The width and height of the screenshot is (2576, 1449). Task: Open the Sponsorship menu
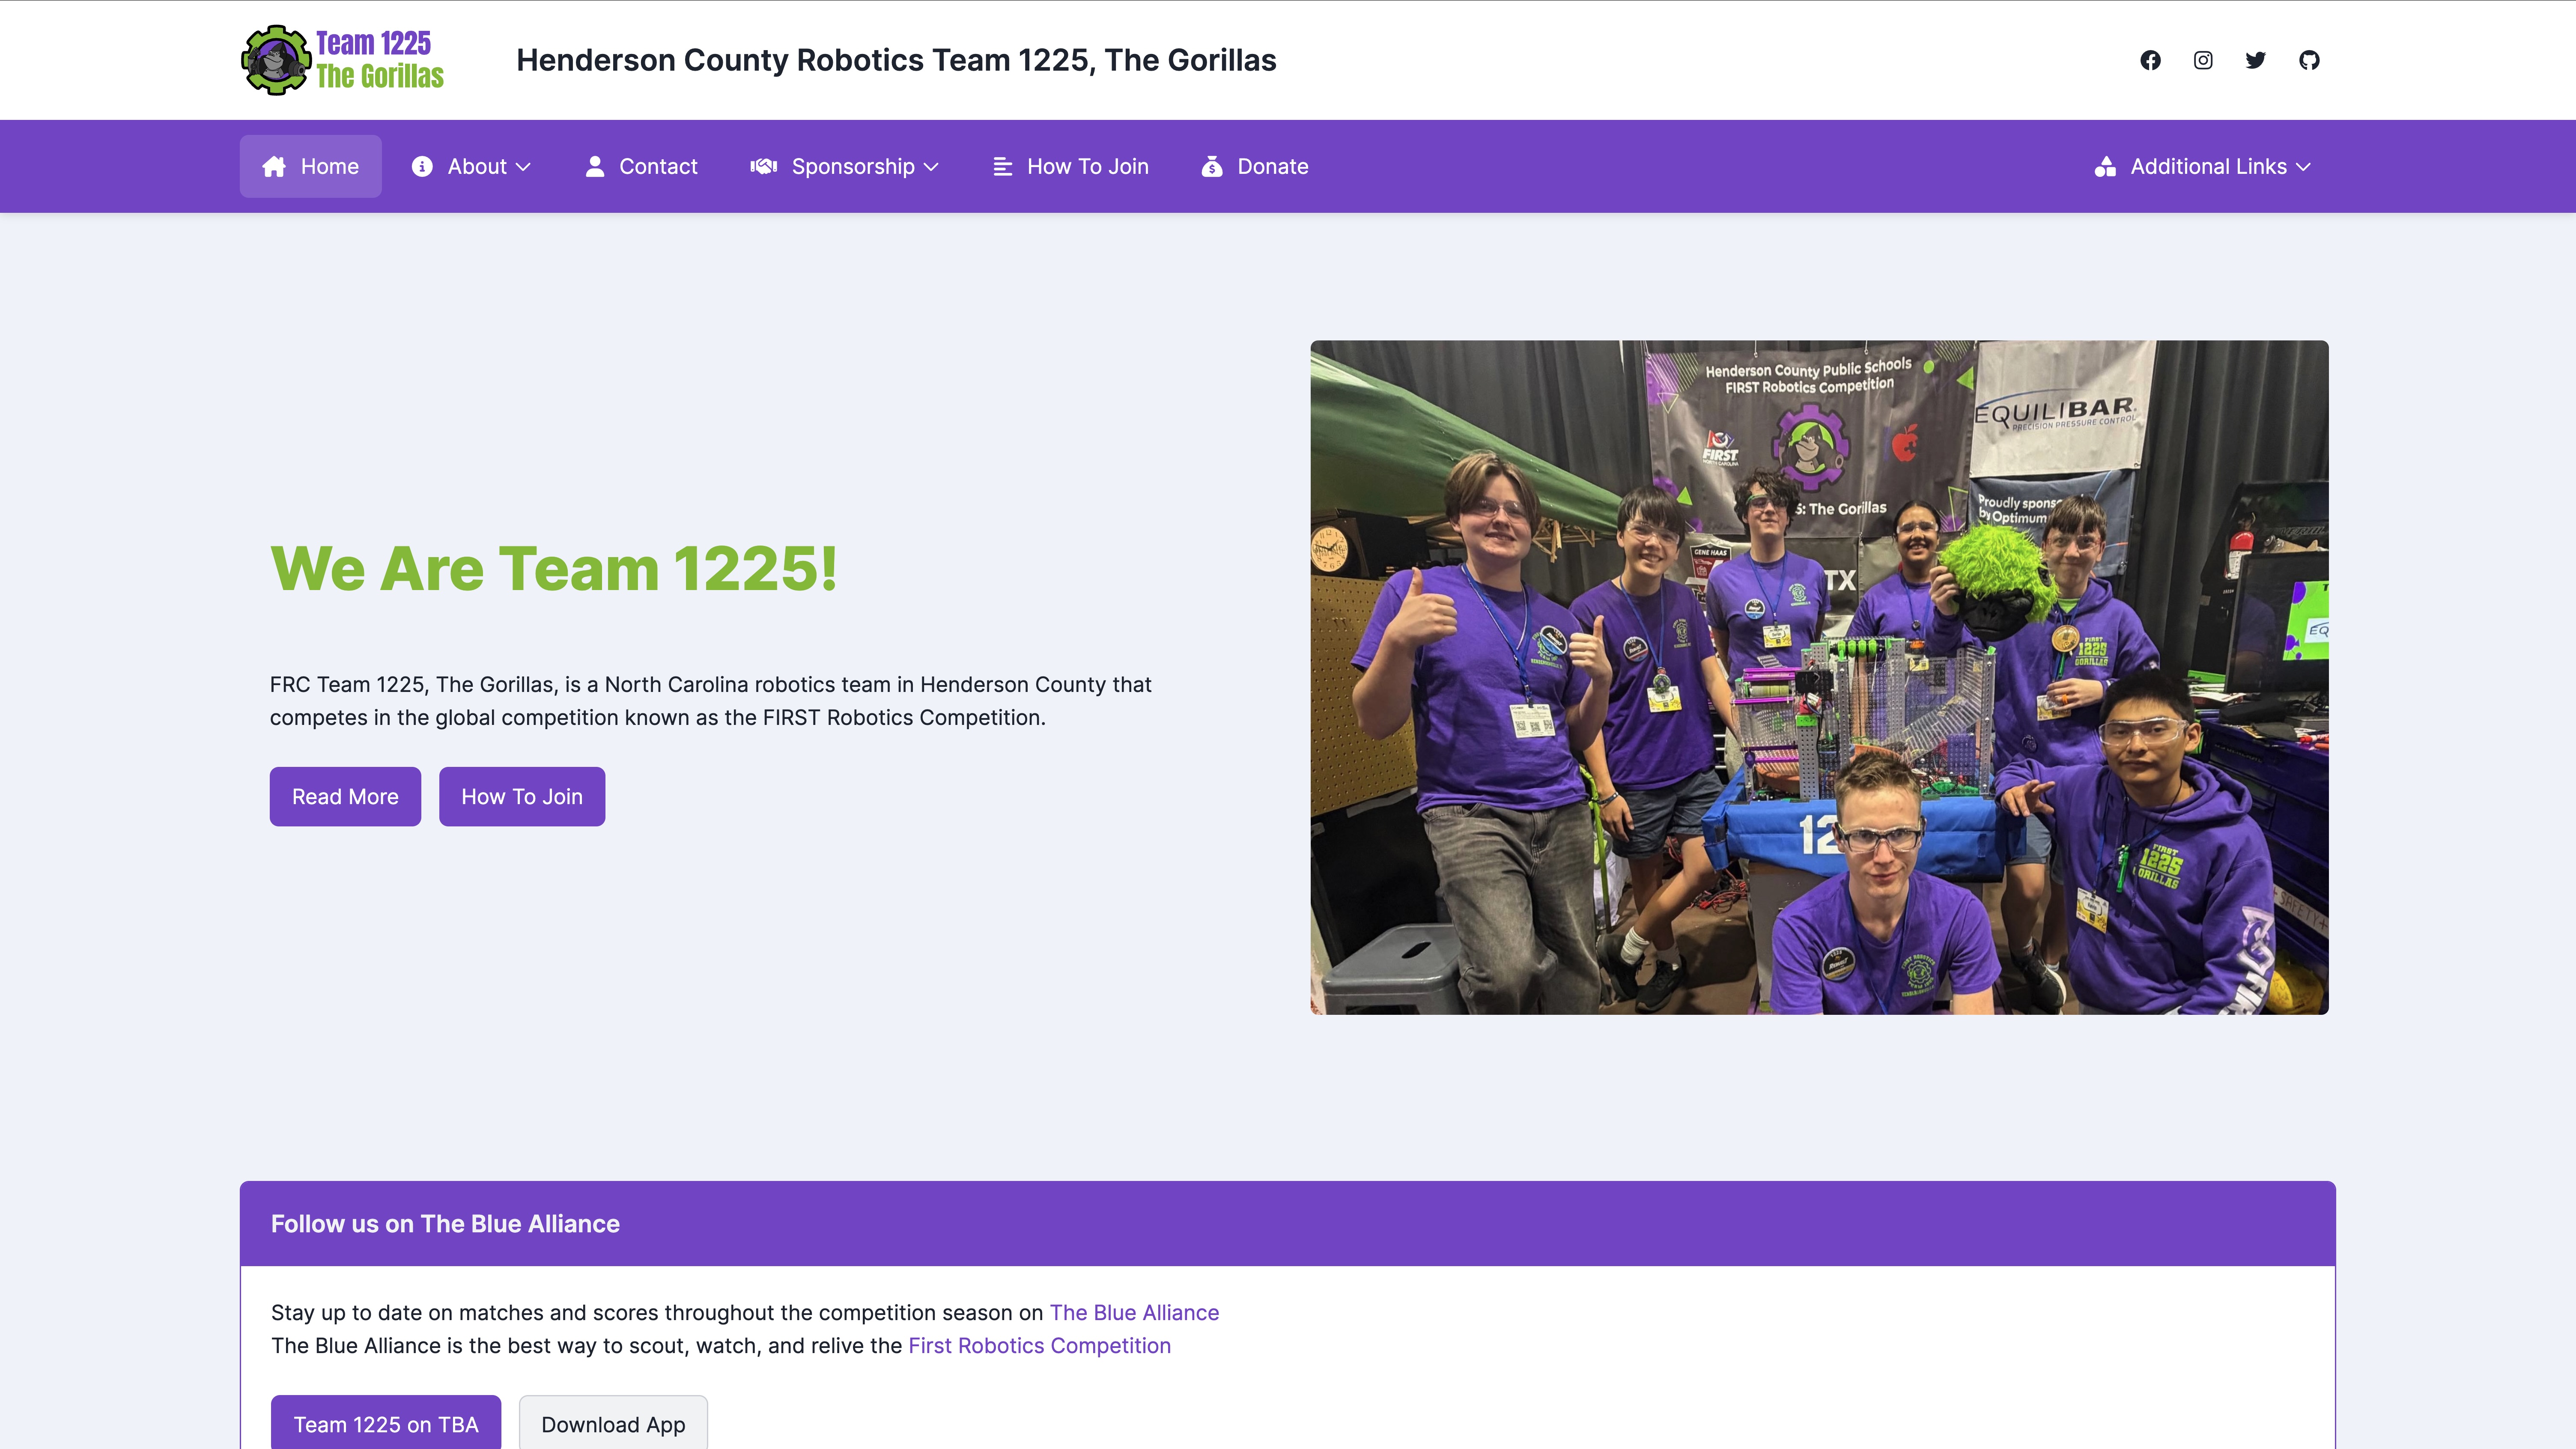tap(845, 166)
